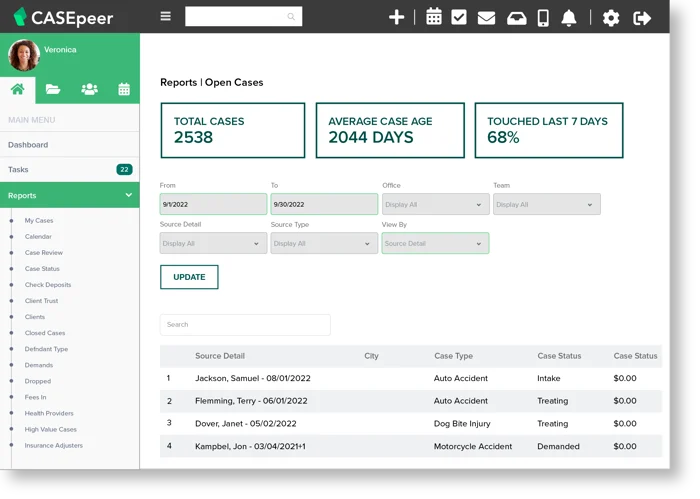Screen dimensions: 700x499
Task: Select the open folder tab icon
Action: pyautogui.click(x=53, y=89)
